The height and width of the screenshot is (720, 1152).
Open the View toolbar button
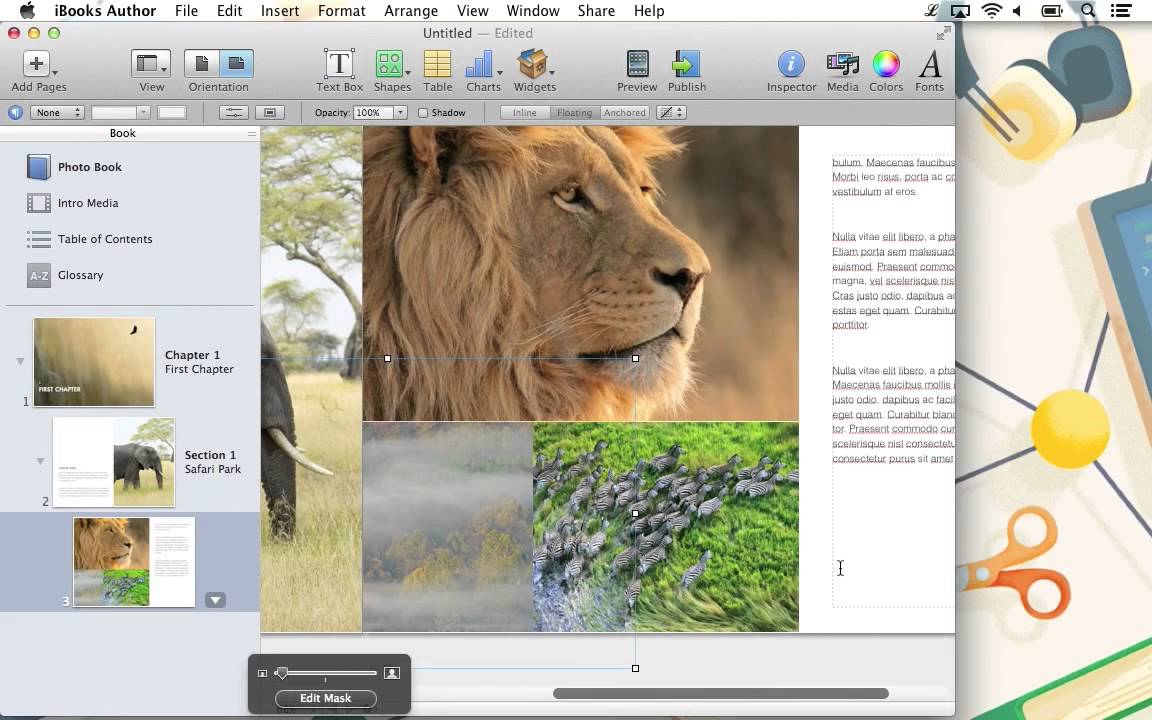tap(151, 64)
